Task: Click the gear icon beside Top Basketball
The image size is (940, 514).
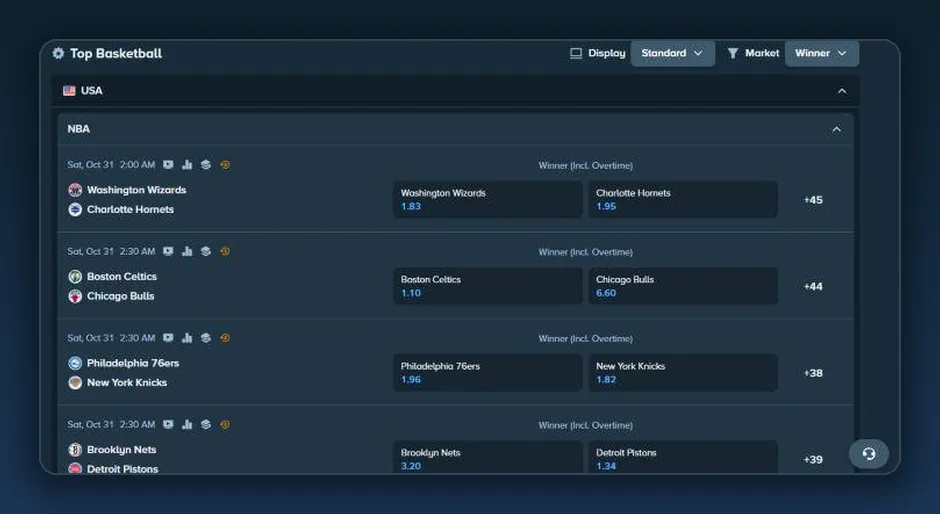Action: 58,53
